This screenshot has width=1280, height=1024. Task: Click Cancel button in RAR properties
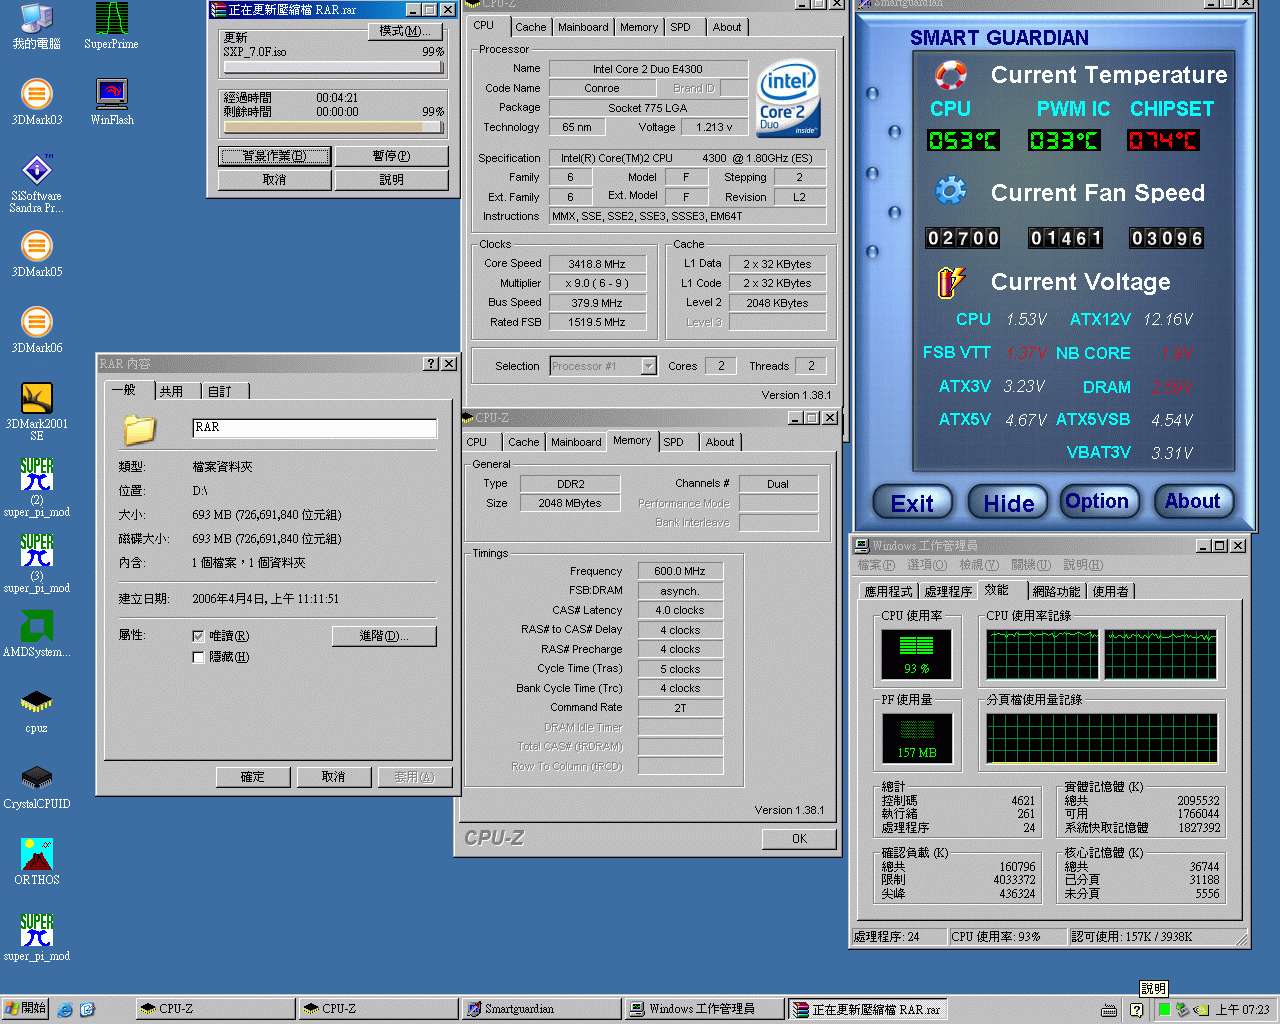point(334,777)
